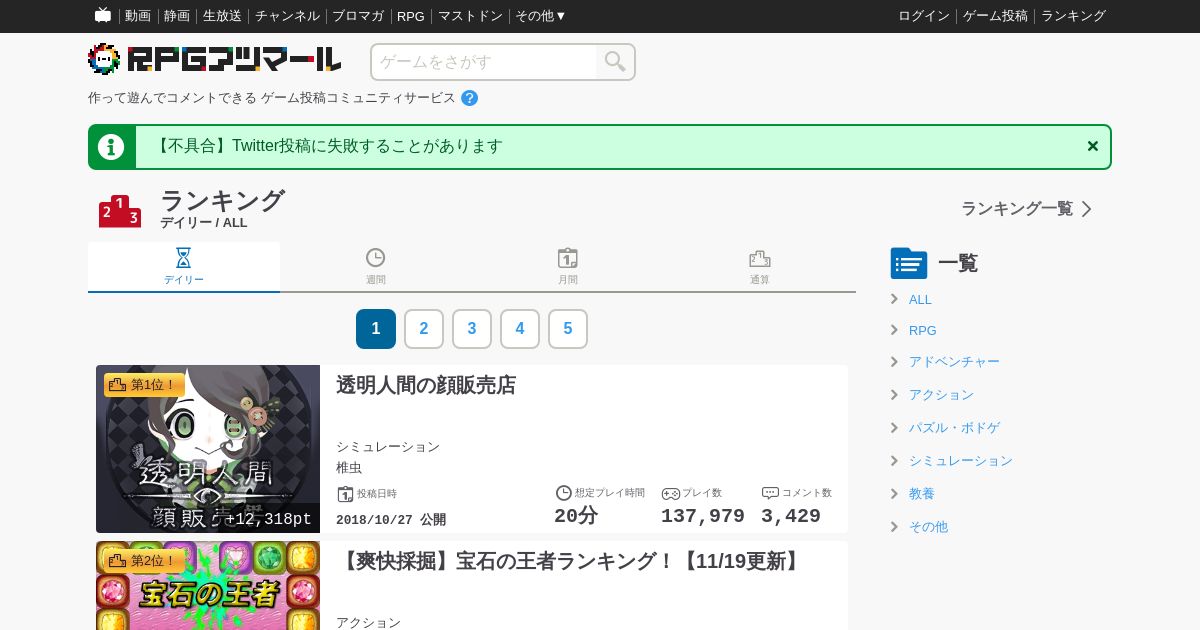Open the 生放送 menu link

[x=222, y=16]
